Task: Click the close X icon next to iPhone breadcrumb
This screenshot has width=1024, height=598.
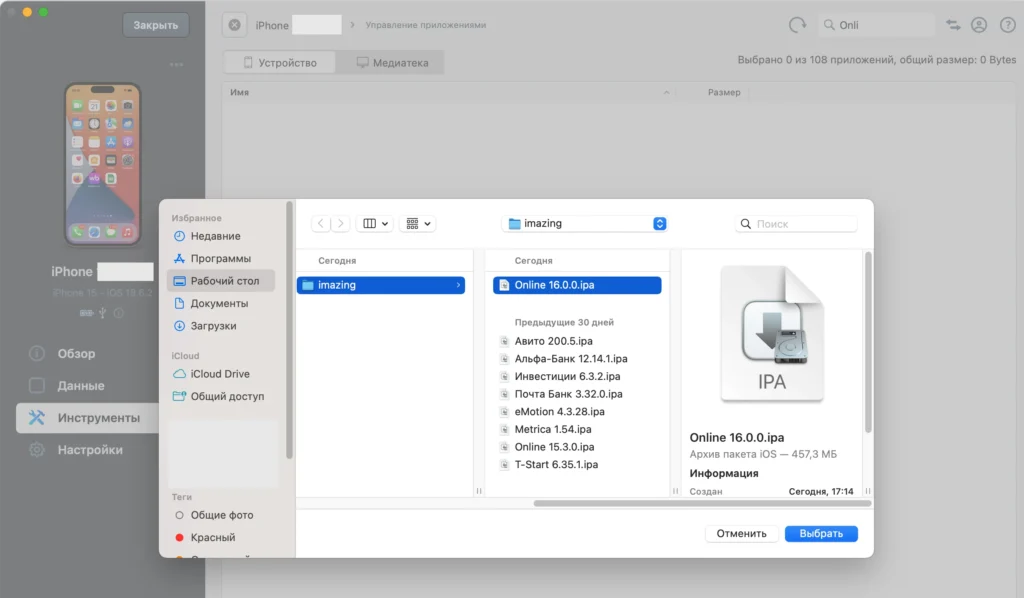Action: 234,25
